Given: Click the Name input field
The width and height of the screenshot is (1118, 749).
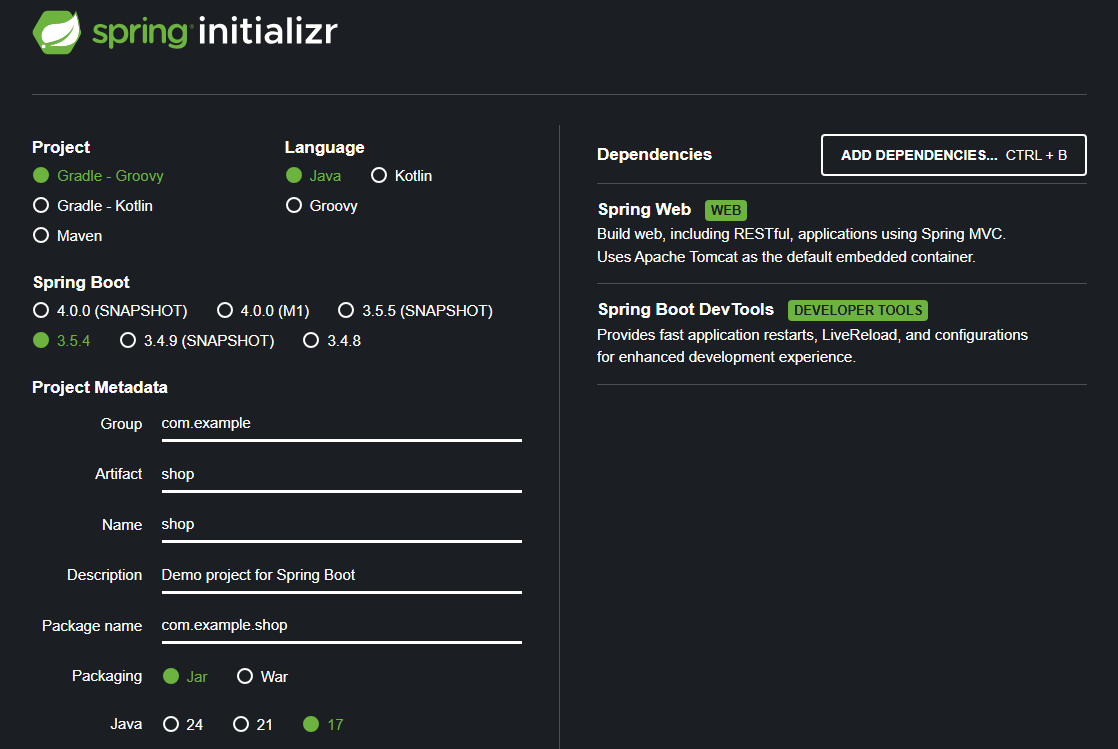Looking at the screenshot, I should [340, 524].
